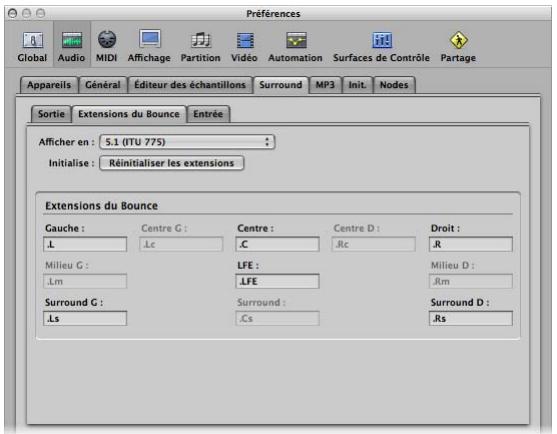Open the Entrée sub-tab
The height and width of the screenshot is (434, 557).
click(x=208, y=114)
